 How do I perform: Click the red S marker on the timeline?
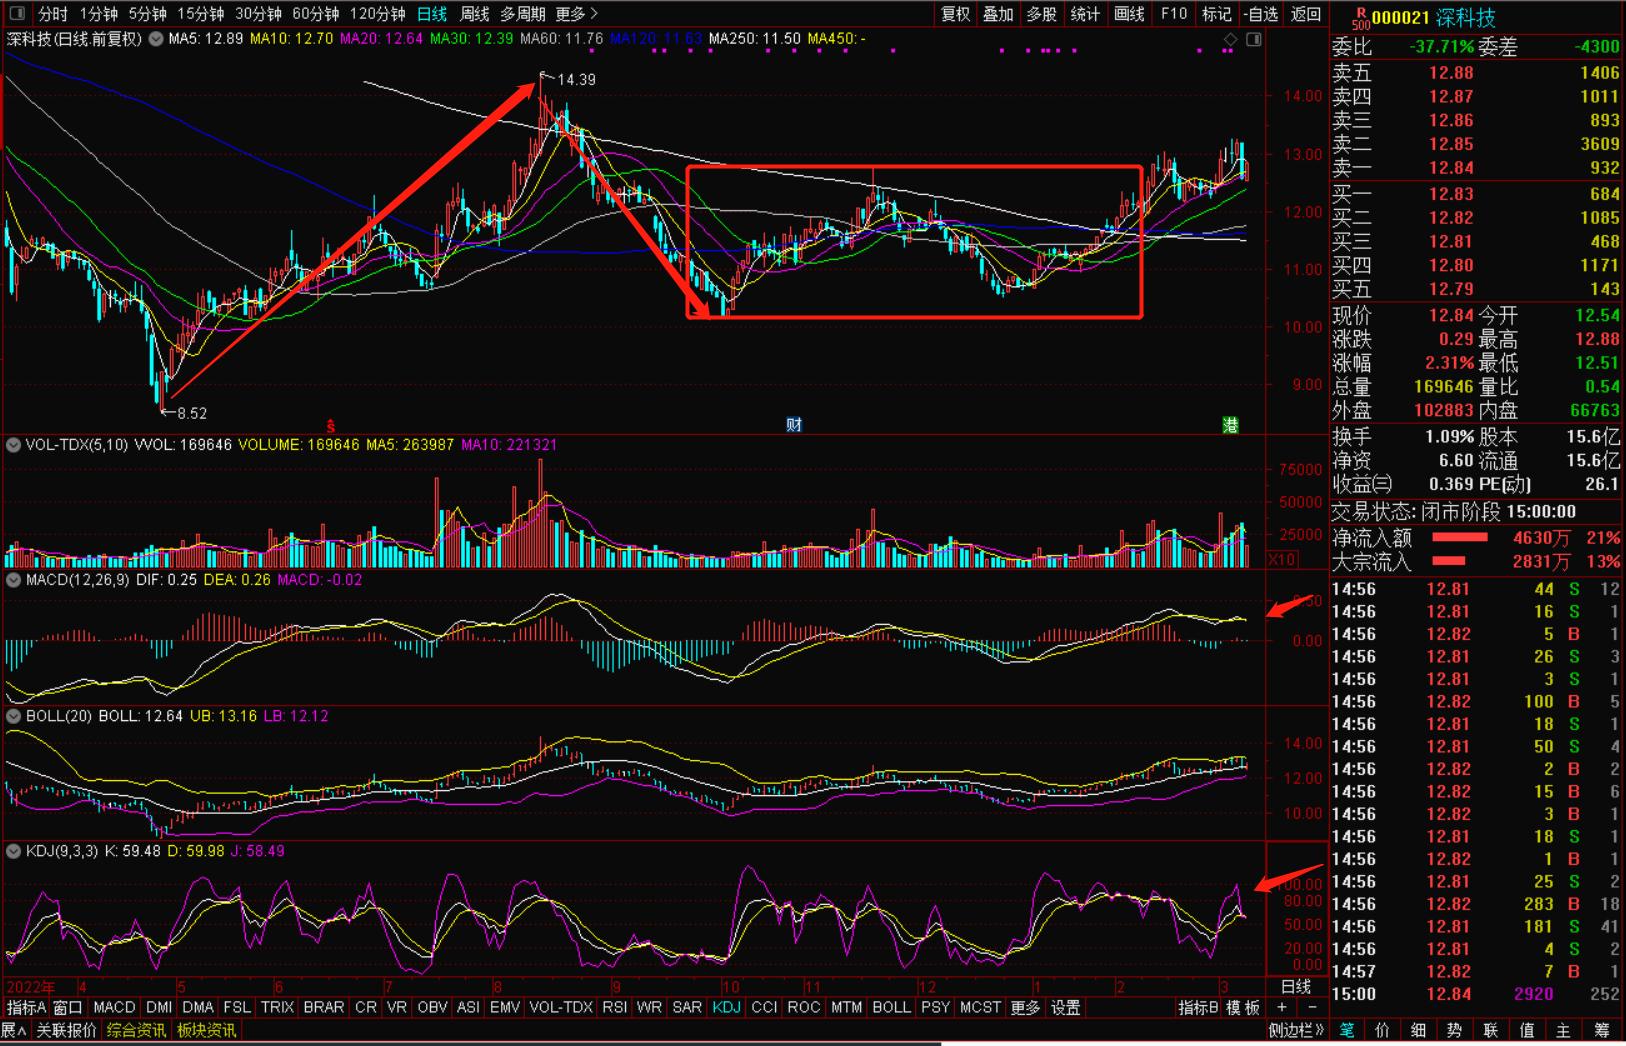click(x=331, y=426)
